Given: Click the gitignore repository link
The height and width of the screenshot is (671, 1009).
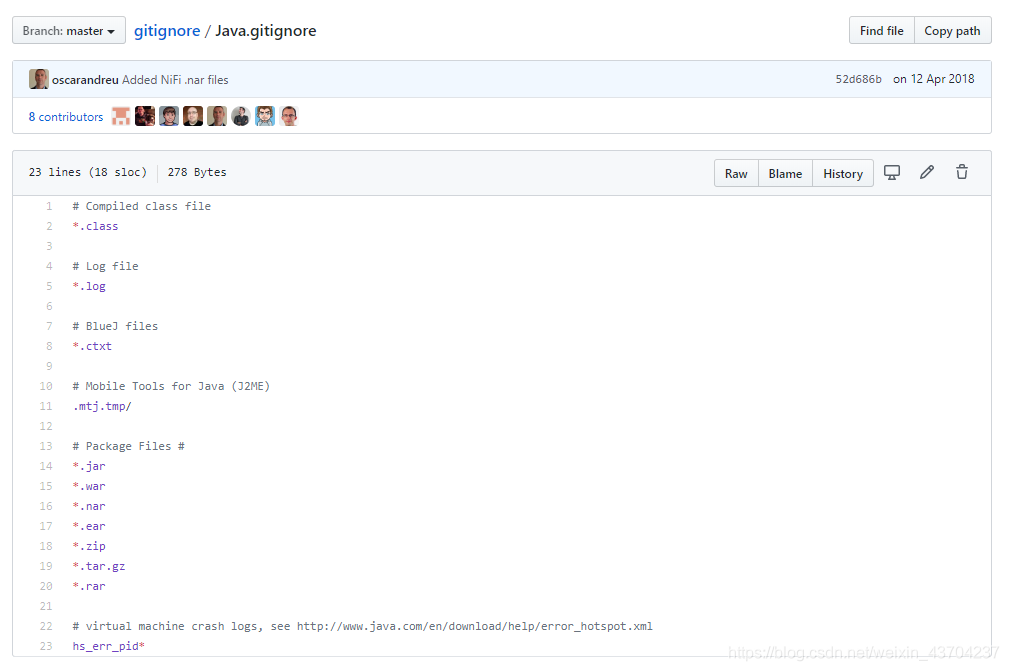Looking at the screenshot, I should (x=167, y=31).
